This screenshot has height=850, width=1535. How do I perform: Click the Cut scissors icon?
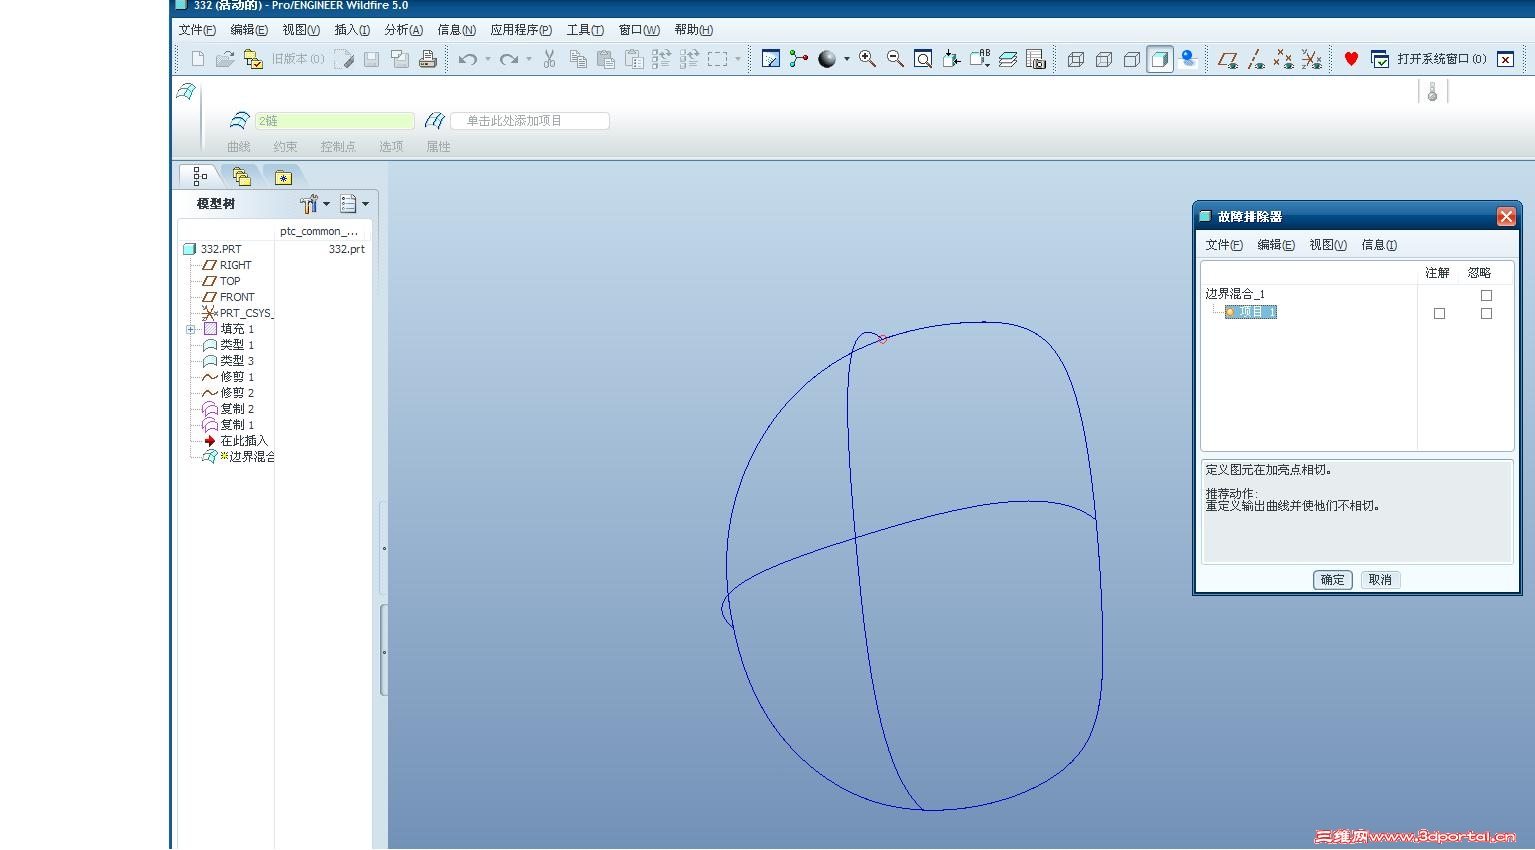[x=549, y=59]
